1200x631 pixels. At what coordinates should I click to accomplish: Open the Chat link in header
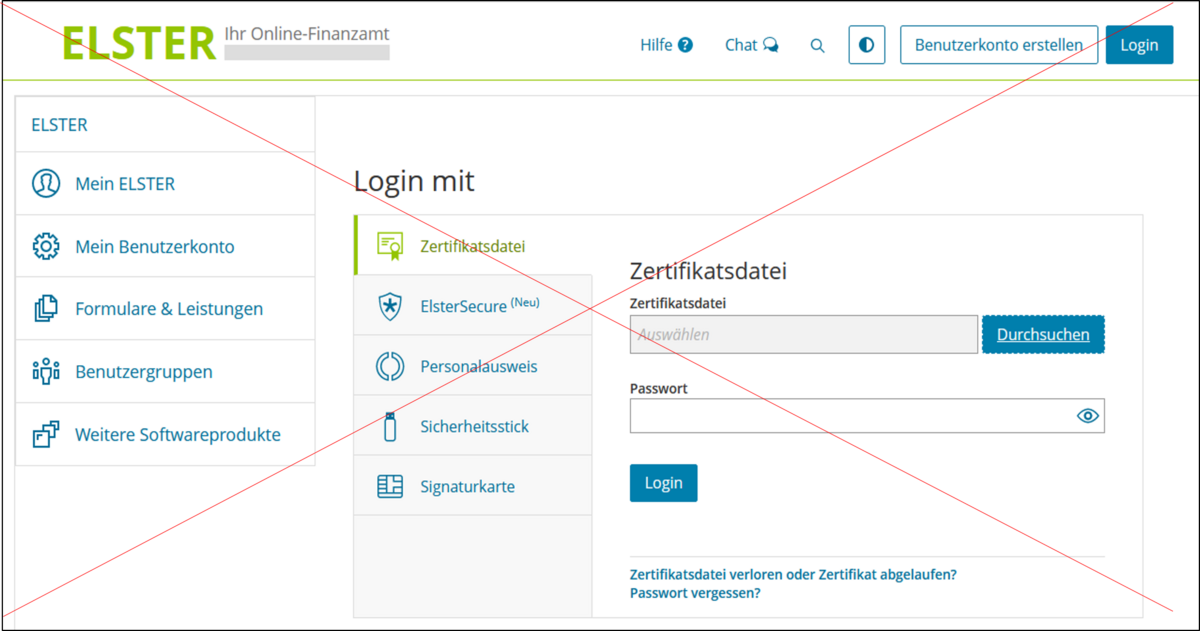751,45
